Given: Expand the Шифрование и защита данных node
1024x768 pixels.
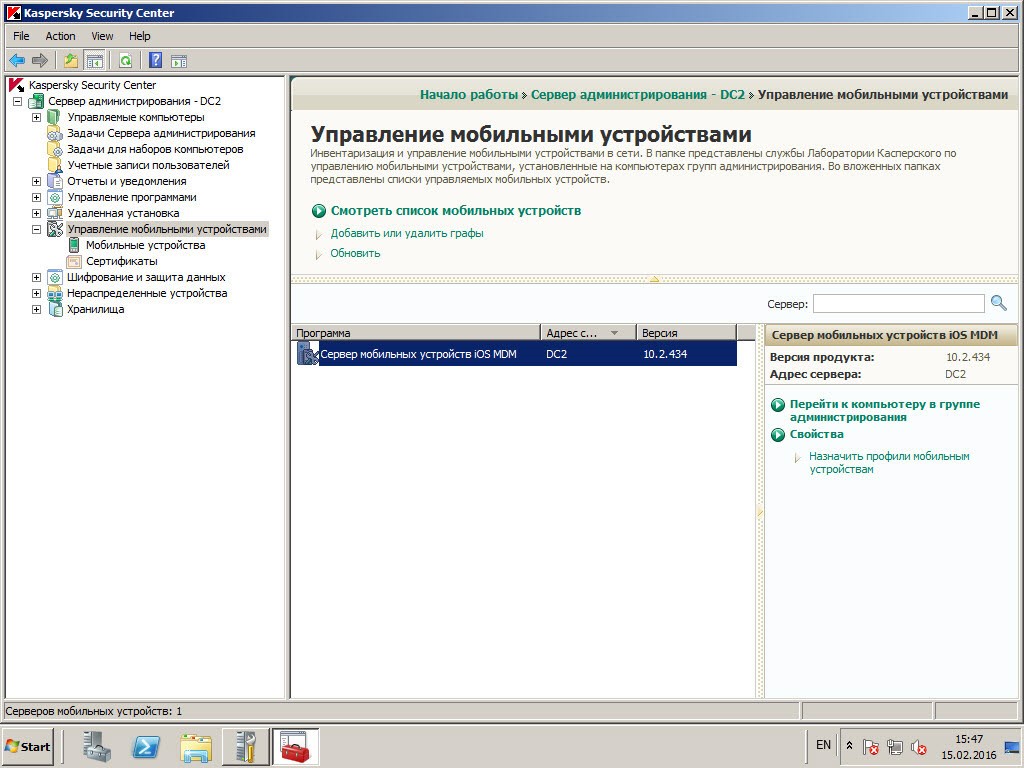Looking at the screenshot, I should [37, 278].
